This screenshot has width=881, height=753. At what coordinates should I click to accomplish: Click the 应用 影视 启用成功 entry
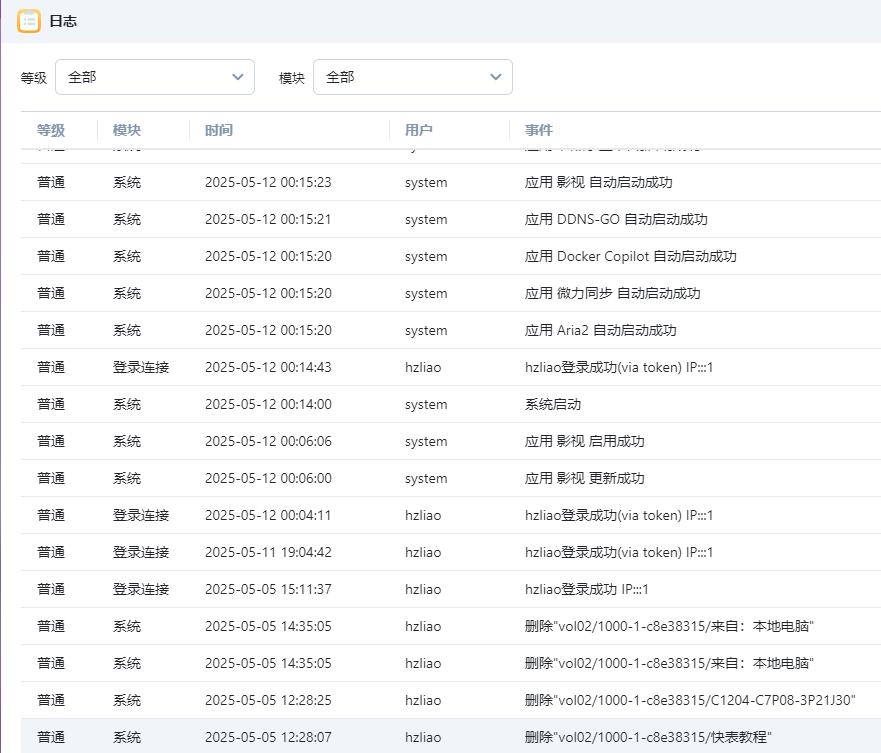[x=584, y=442]
